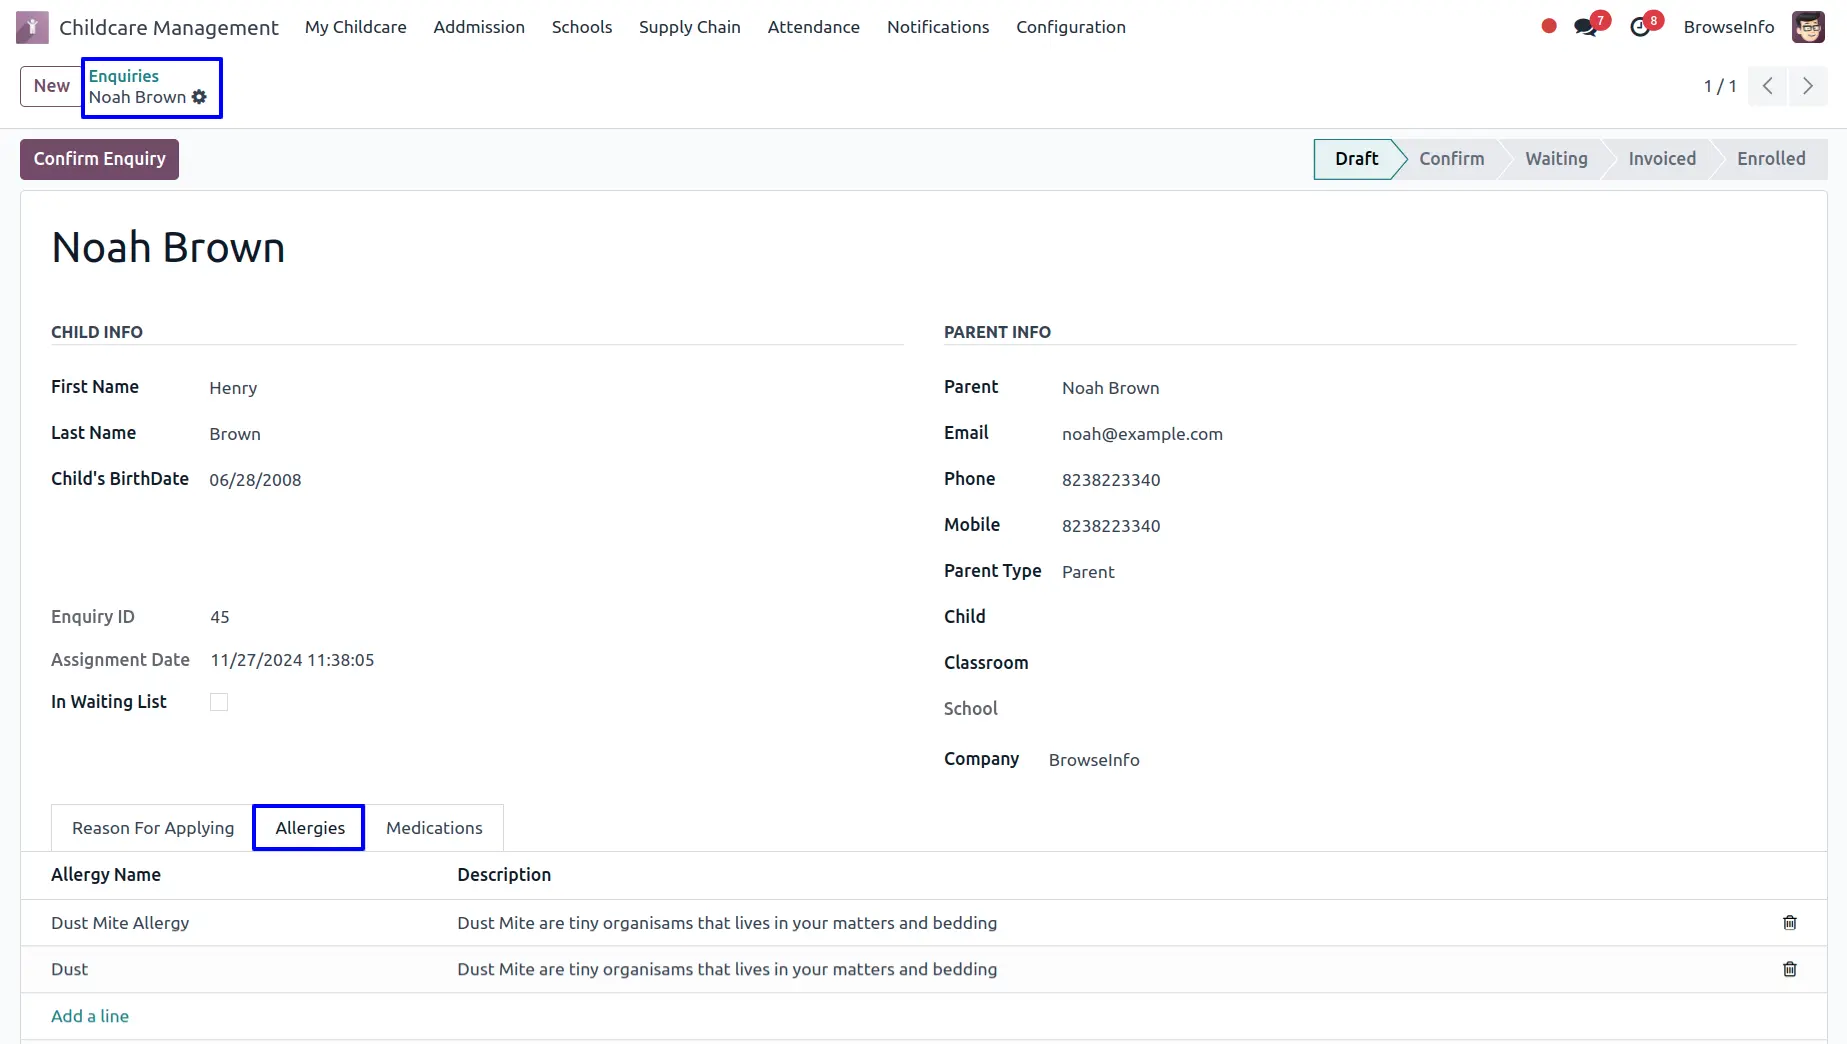1847x1044 pixels.
Task: Select the Enrolled stage in status bar
Action: pyautogui.click(x=1770, y=159)
